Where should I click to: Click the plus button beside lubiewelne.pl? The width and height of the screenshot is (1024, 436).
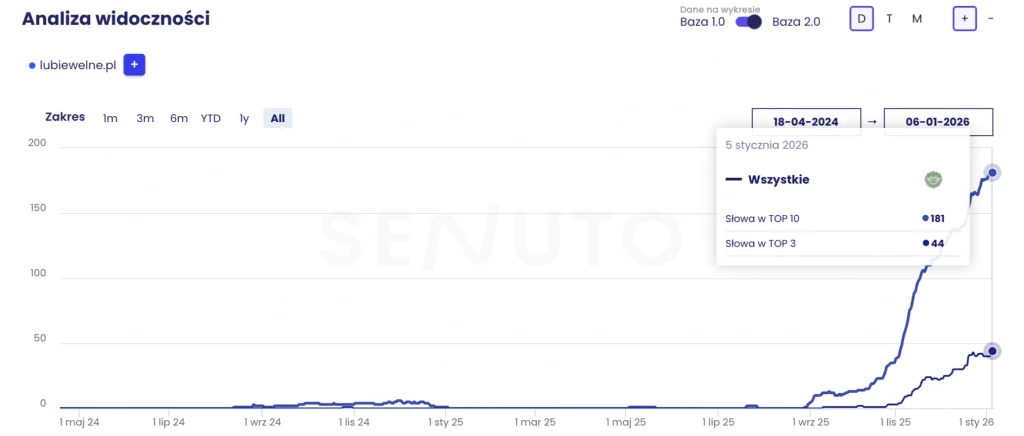click(134, 65)
